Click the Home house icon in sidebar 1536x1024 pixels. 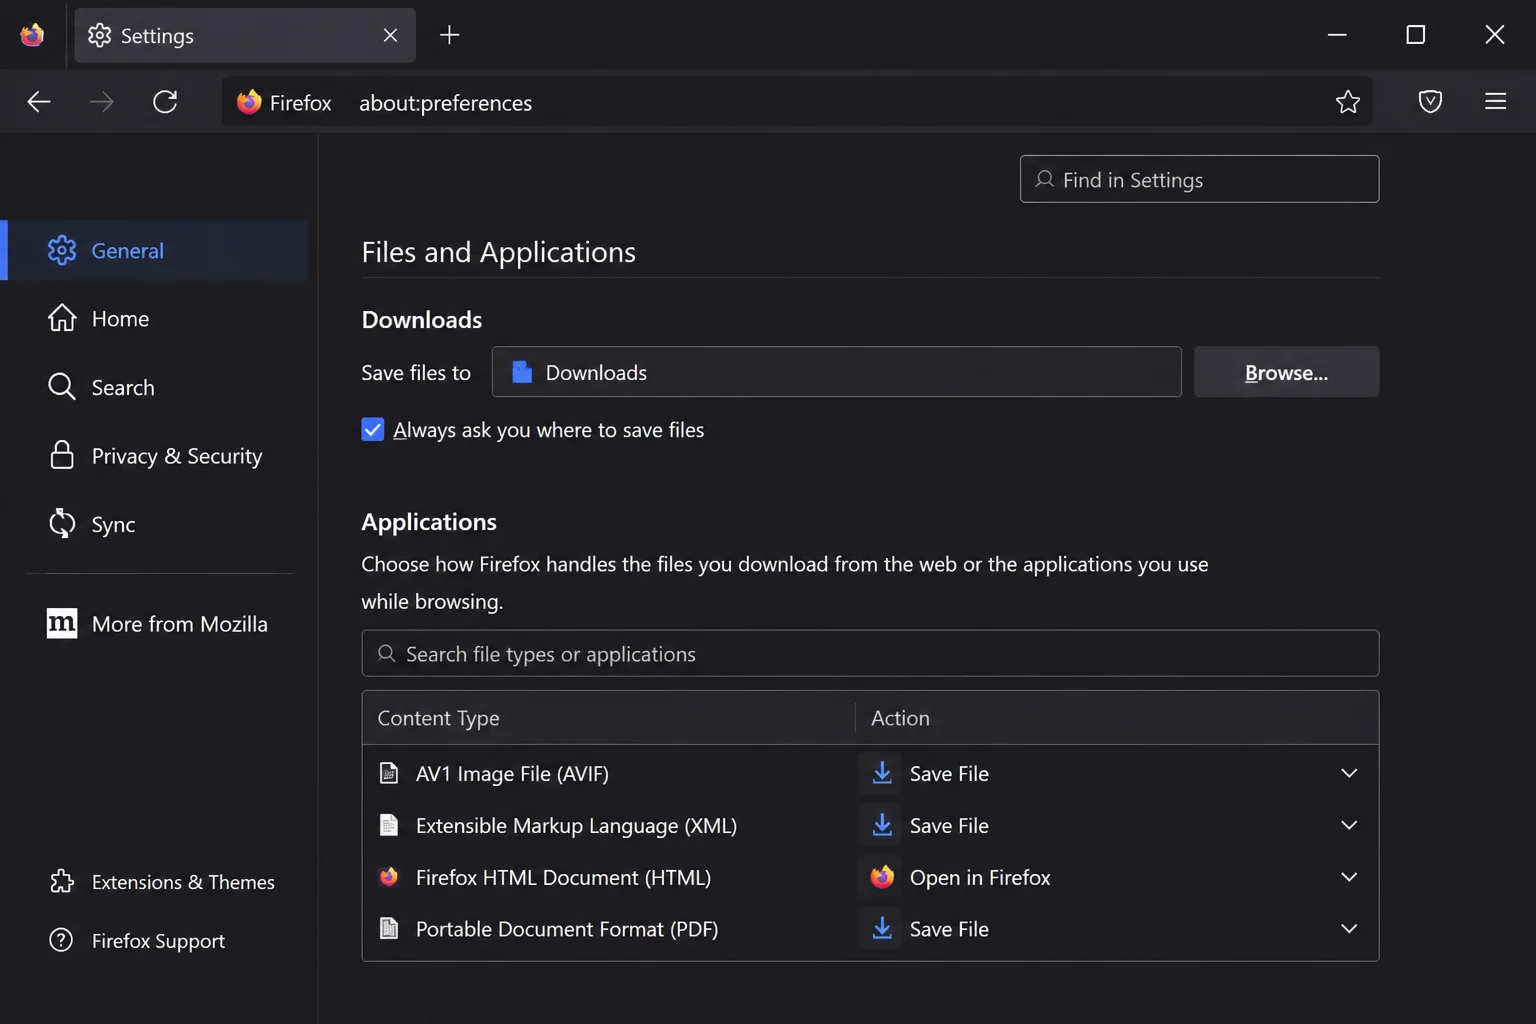[x=62, y=318]
